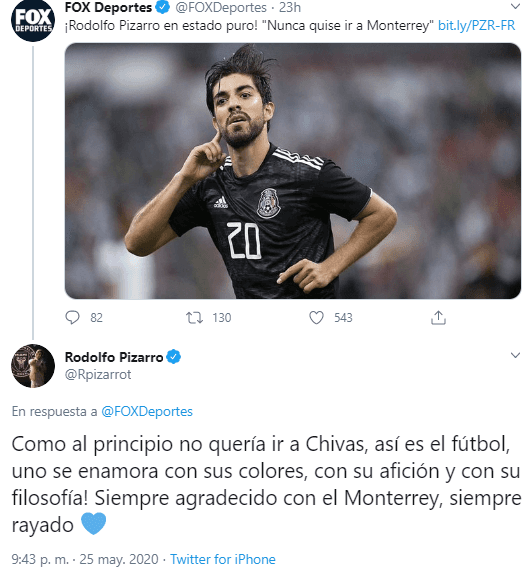Open Rodolfo Pizarro's profile picture
Image resolution: width=530 pixels, height=574 pixels.
click(33, 365)
